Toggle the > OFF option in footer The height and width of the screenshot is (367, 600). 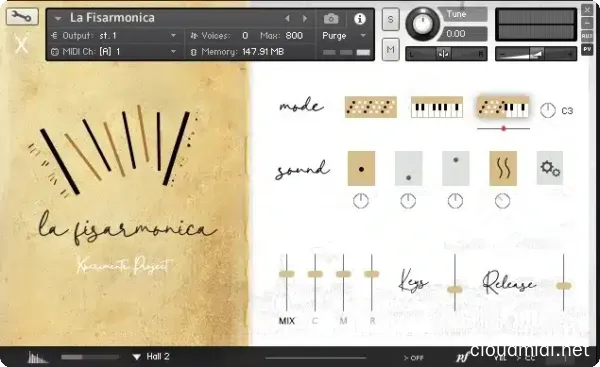(414, 358)
